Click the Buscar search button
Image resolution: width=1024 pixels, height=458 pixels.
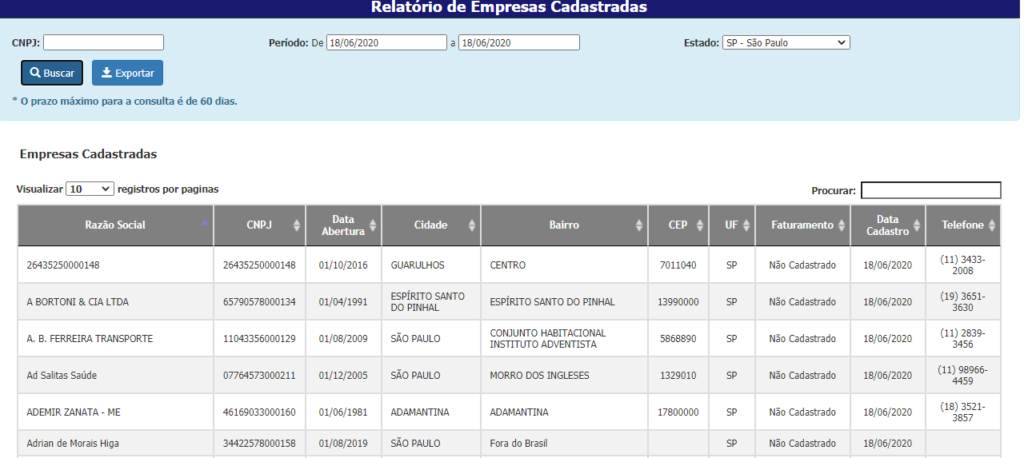(x=52, y=73)
